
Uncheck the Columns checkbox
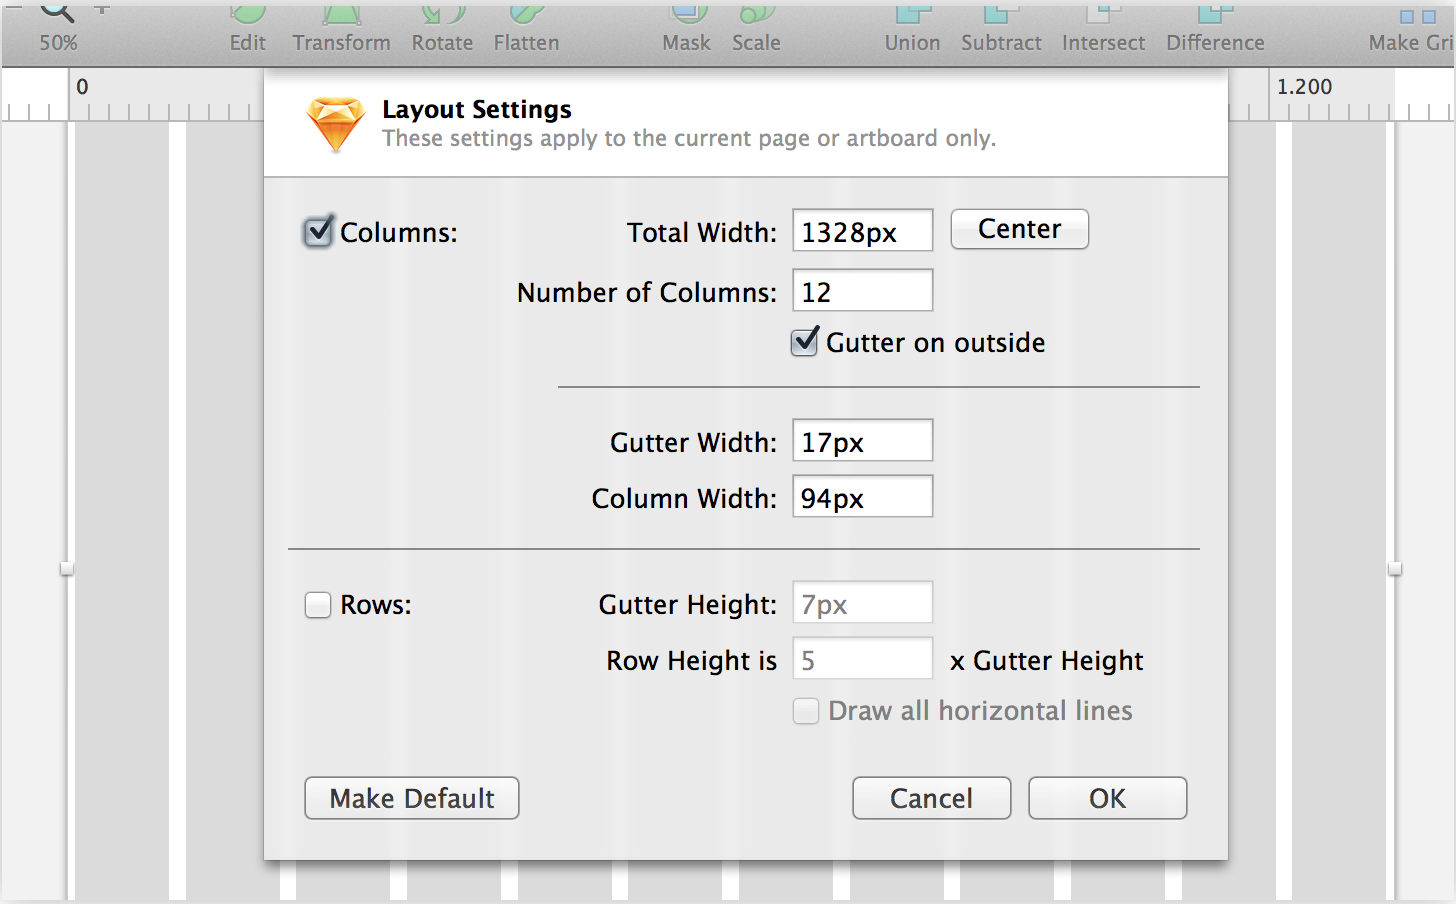click(318, 232)
